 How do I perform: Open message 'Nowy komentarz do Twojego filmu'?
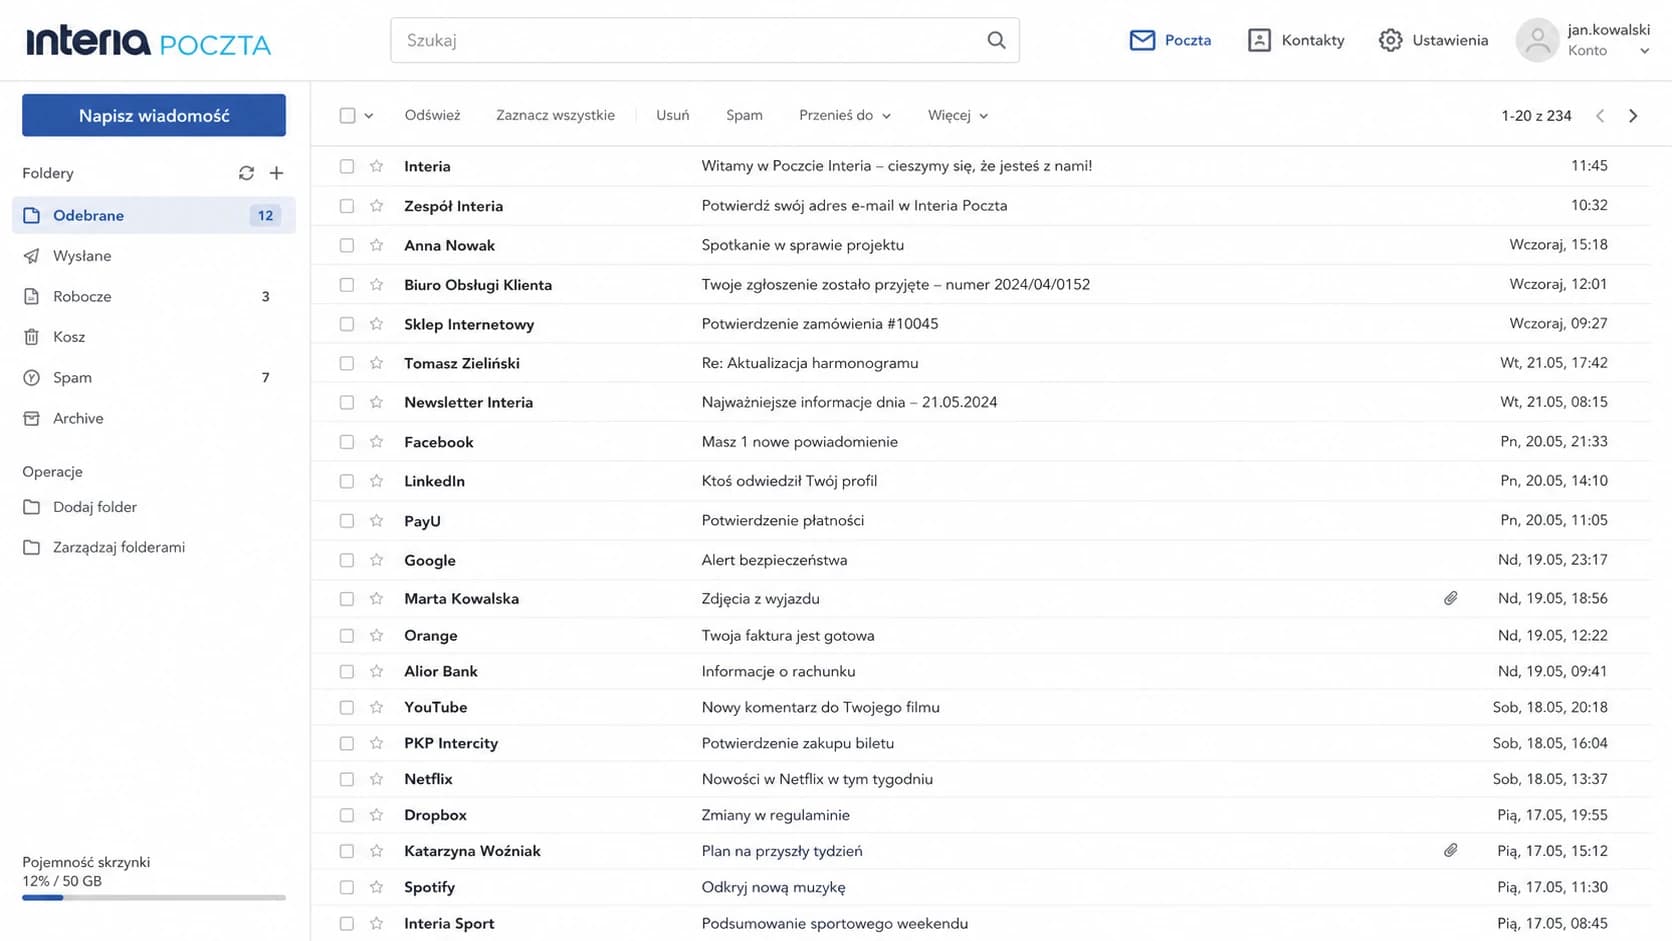[820, 707]
